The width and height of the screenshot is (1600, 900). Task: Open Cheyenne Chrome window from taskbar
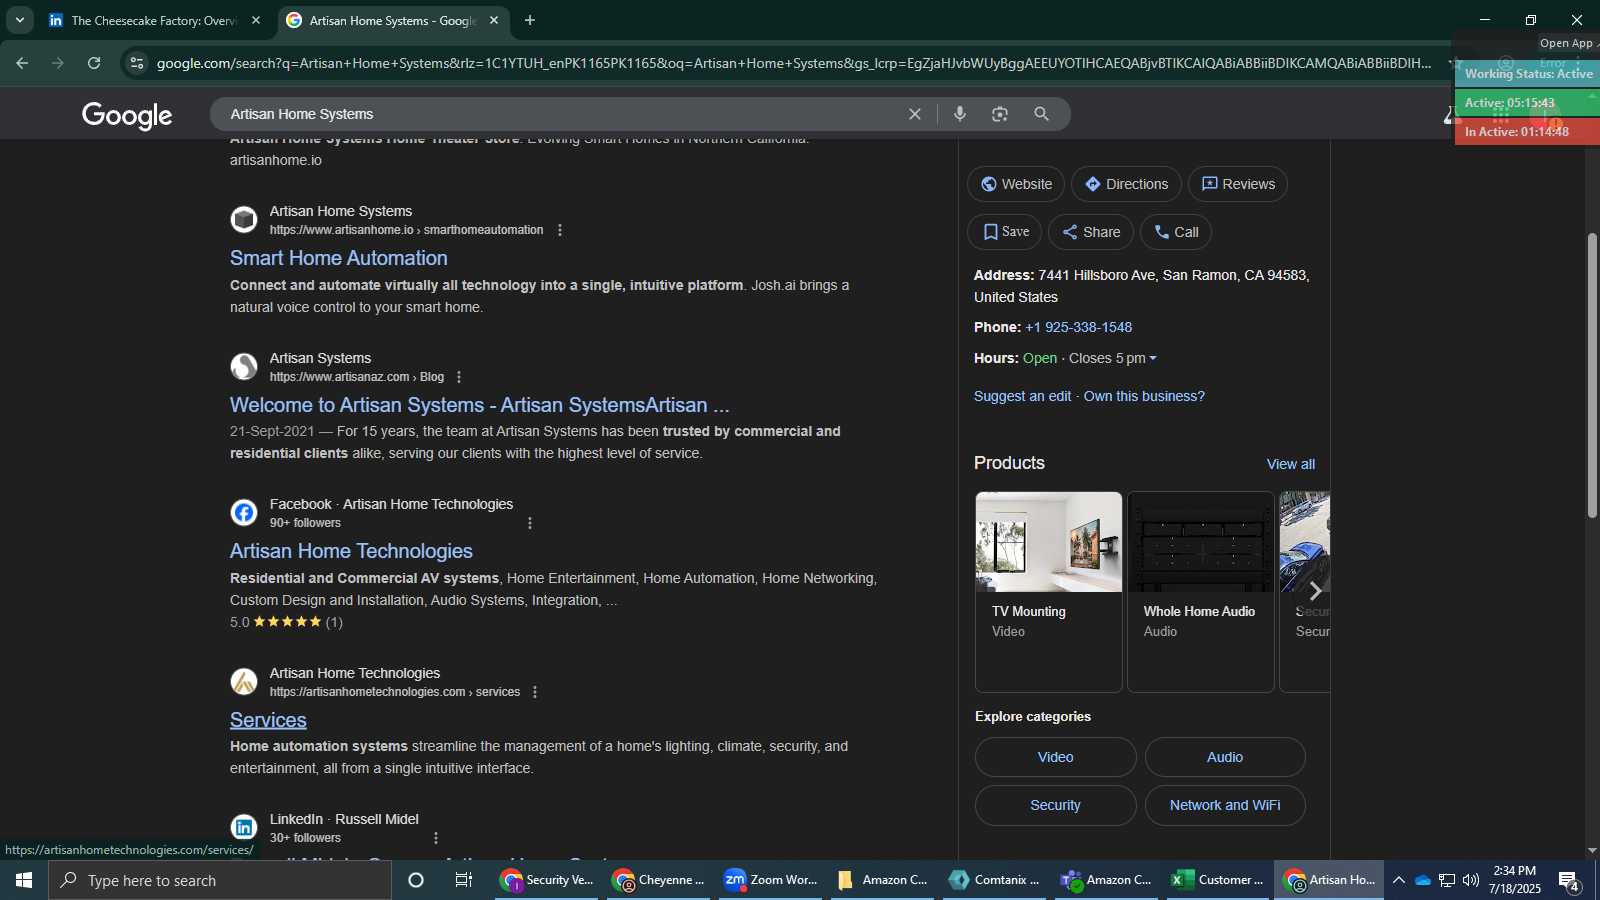click(659, 880)
